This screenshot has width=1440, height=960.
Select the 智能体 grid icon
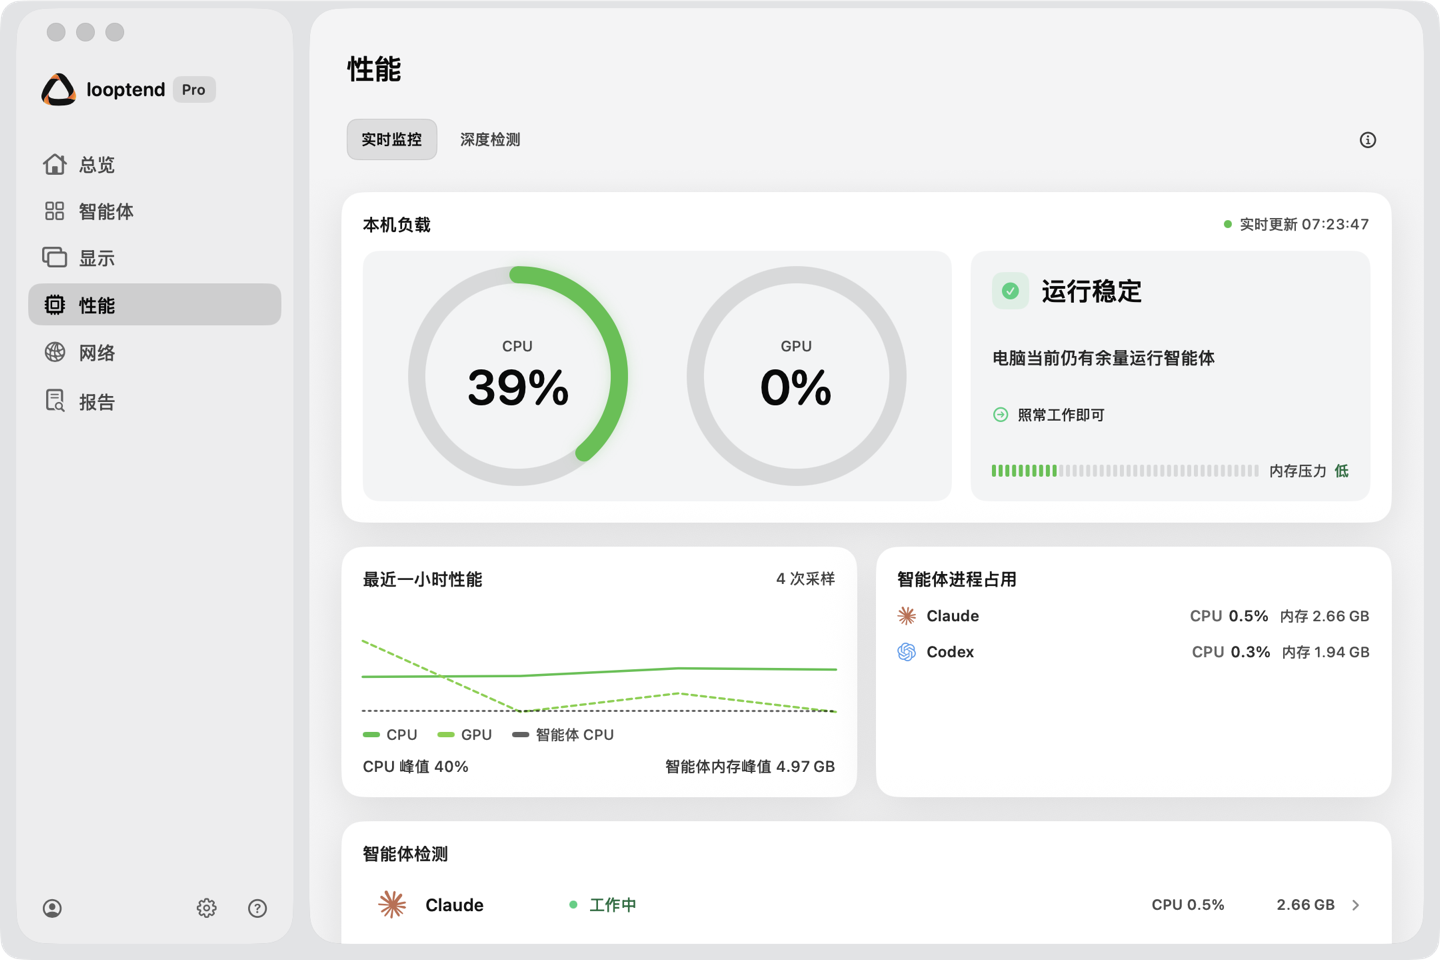(x=55, y=211)
